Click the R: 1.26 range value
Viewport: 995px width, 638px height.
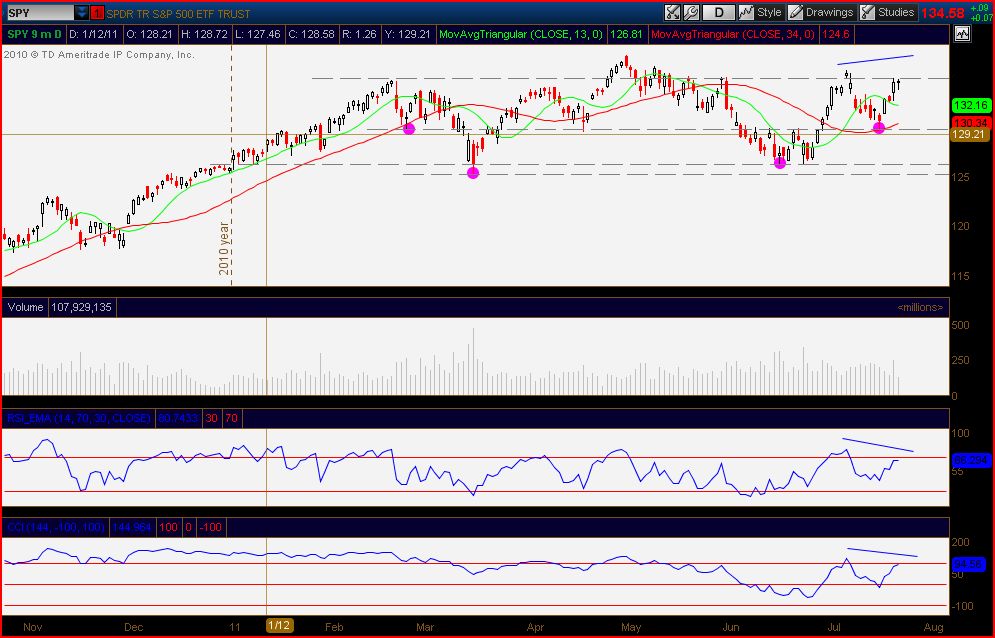tap(359, 34)
